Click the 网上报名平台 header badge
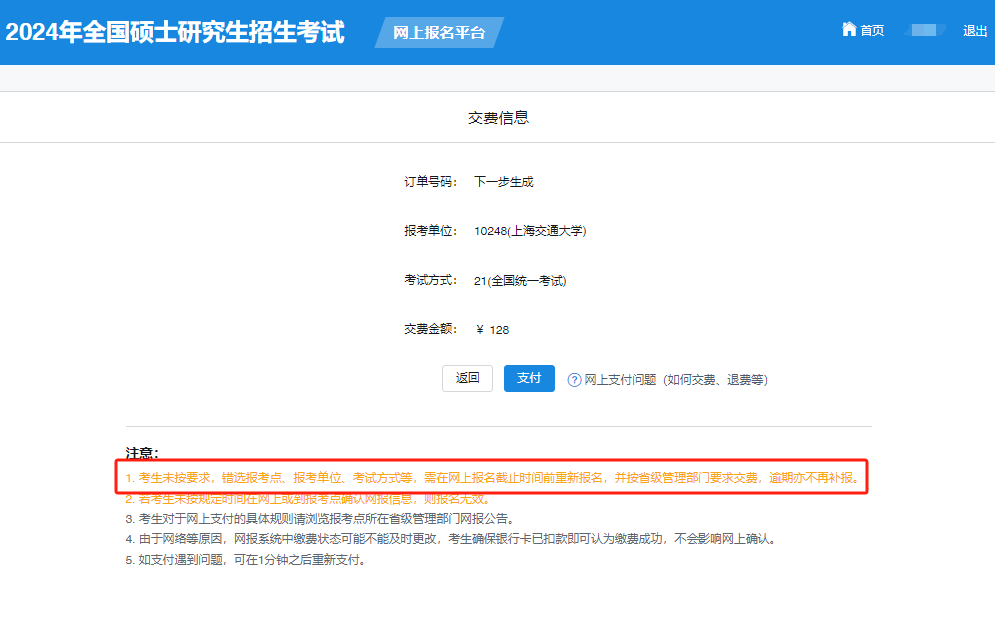Viewport: 995px width, 618px height. tap(439, 32)
